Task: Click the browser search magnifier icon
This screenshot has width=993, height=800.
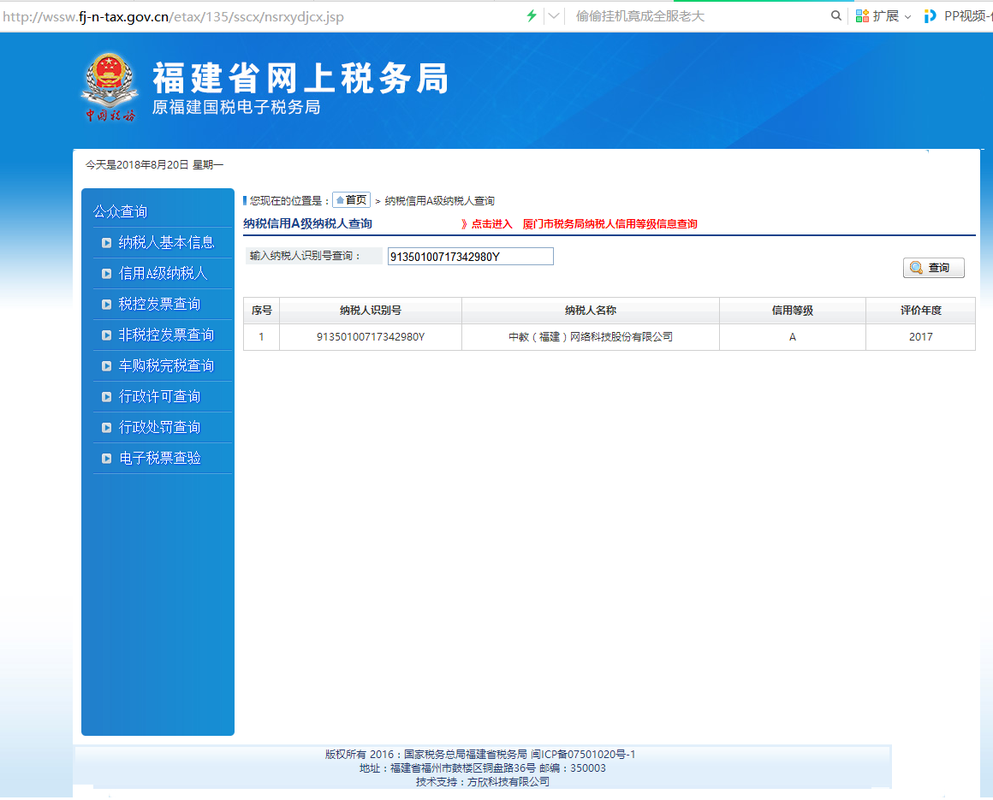Action: [836, 16]
